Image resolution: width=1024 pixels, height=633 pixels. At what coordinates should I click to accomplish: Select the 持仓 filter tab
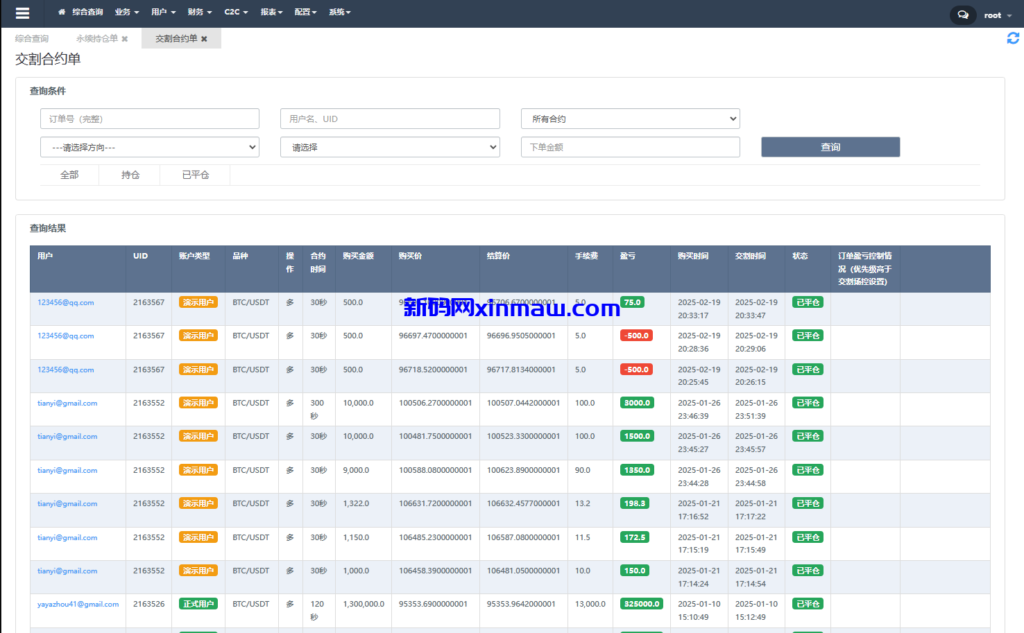(130, 175)
